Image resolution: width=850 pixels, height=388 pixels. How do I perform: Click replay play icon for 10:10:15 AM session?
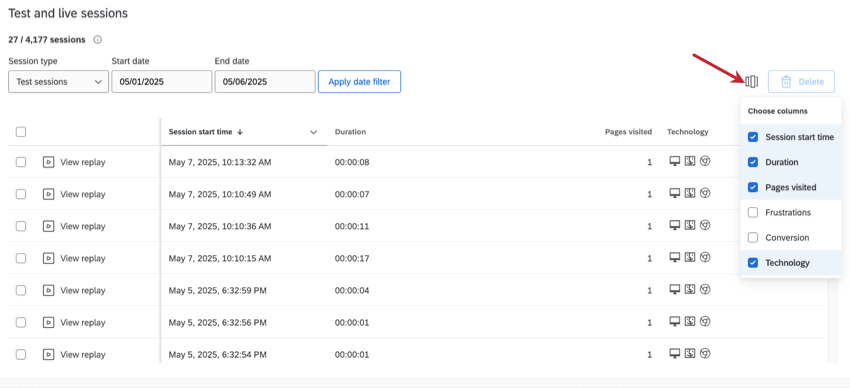(48, 258)
